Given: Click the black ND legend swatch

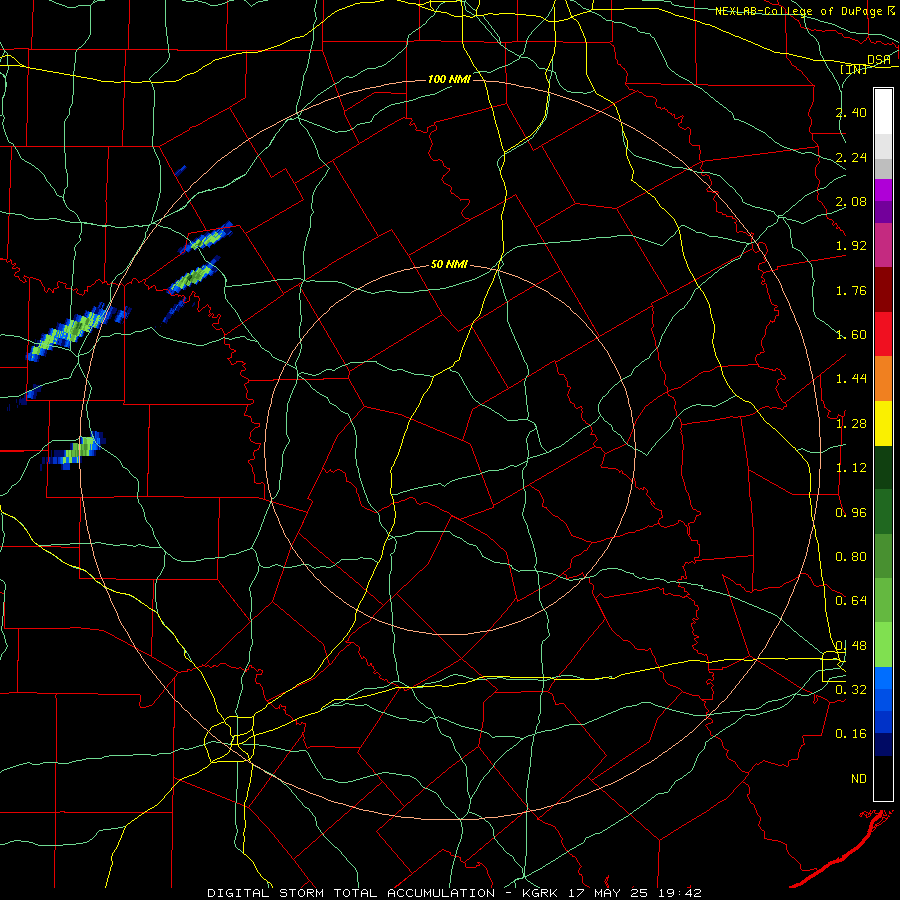Looking at the screenshot, I should click(x=883, y=778).
